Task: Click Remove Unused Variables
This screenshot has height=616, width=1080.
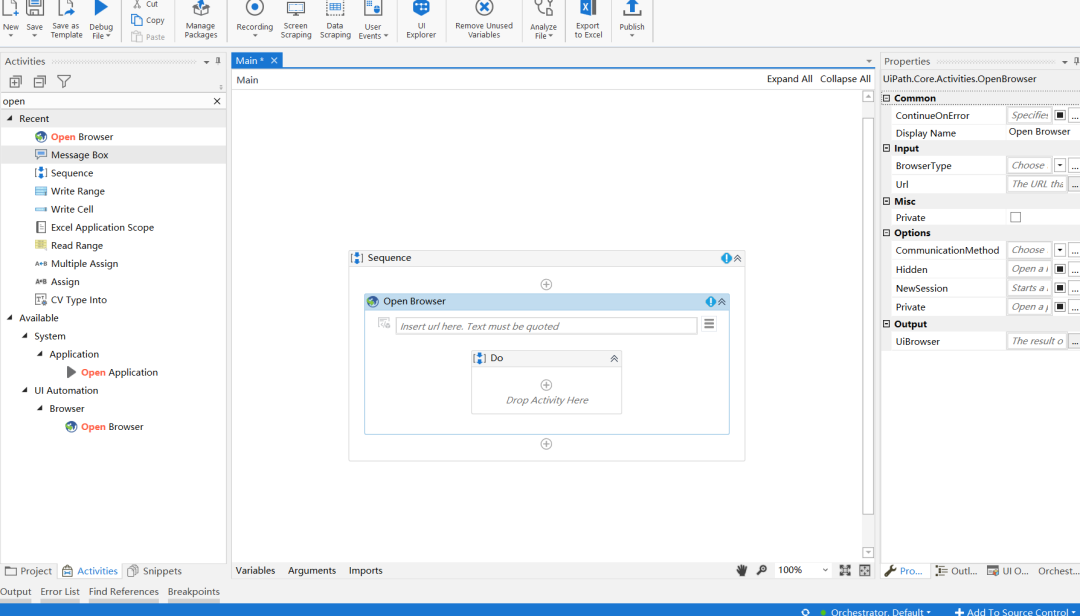Action: pos(484,20)
